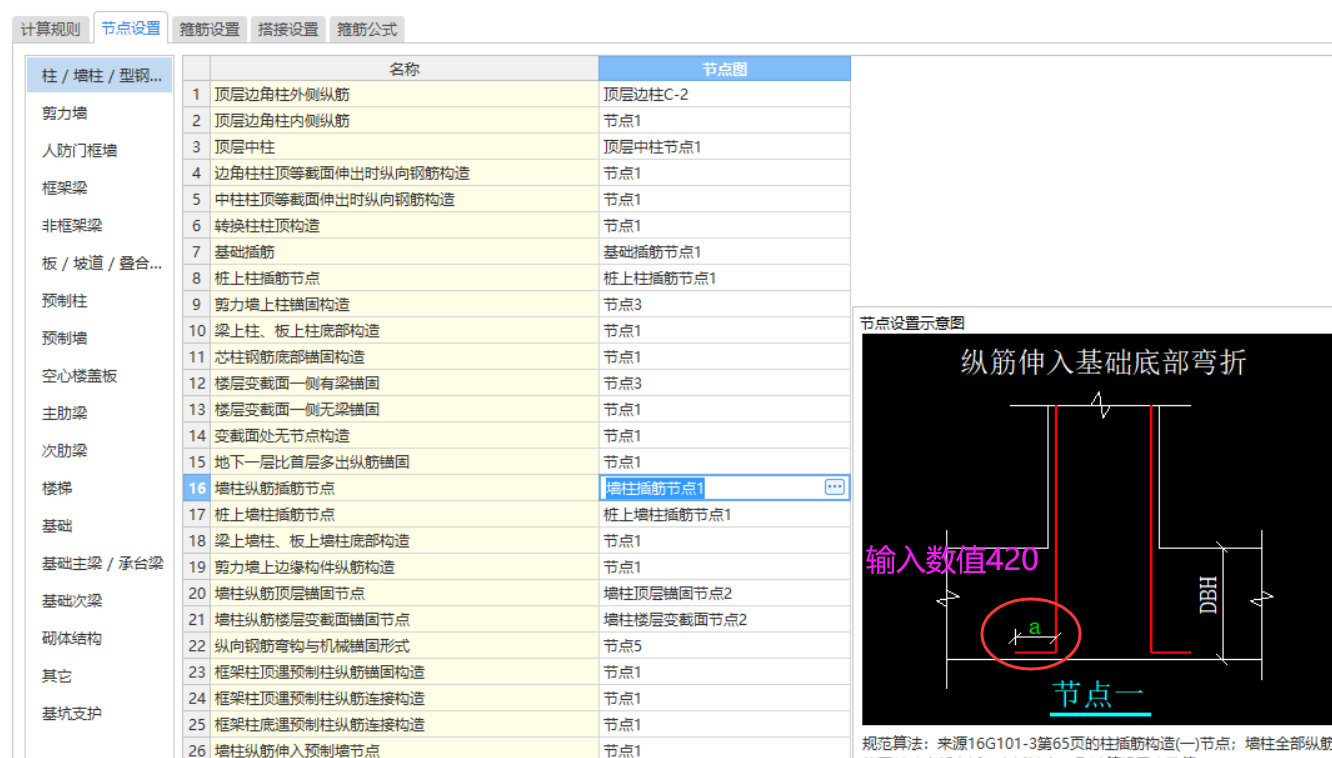Screen dimensions: 1332x758
Task: Click row 芯柱钢筋底部锚固构造
Action: click(x=404, y=357)
